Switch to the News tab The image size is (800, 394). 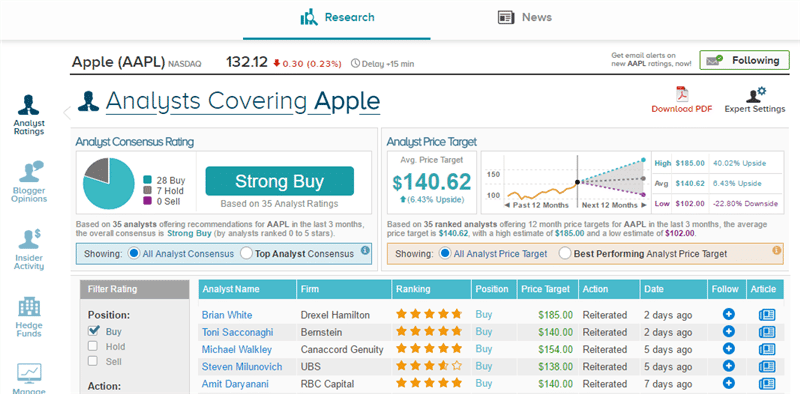[524, 18]
